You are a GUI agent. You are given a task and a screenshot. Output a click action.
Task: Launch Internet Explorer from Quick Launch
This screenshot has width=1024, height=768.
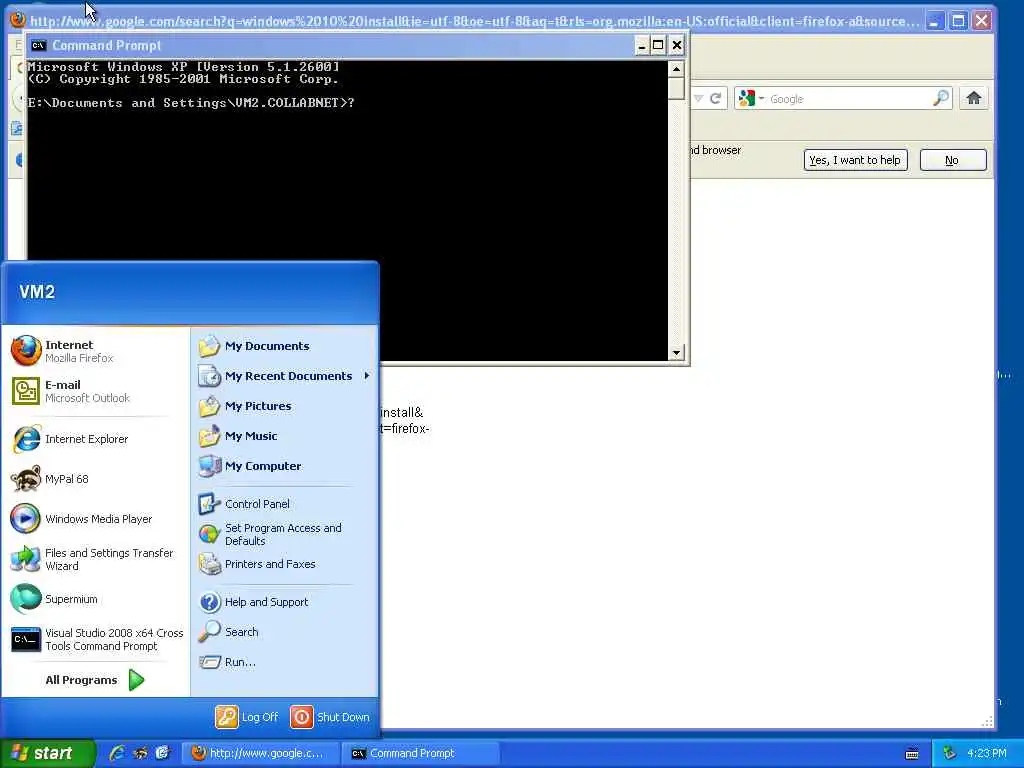pyautogui.click(x=118, y=754)
